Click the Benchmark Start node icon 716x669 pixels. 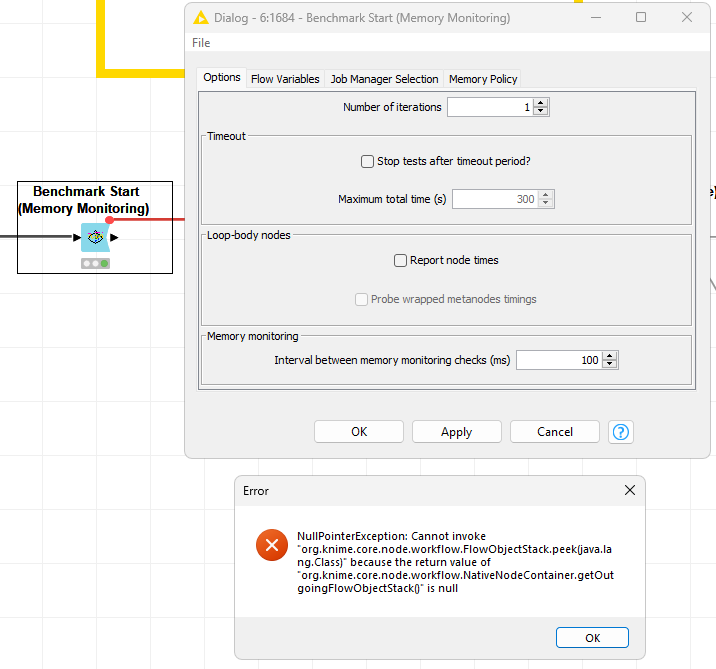tap(95, 238)
